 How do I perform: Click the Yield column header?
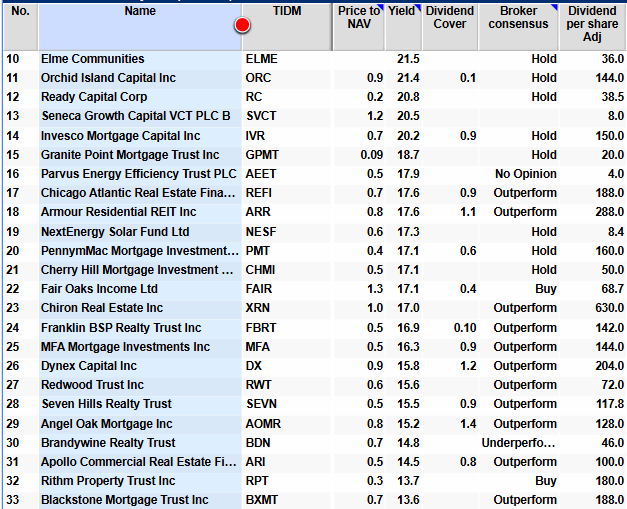[x=403, y=26]
